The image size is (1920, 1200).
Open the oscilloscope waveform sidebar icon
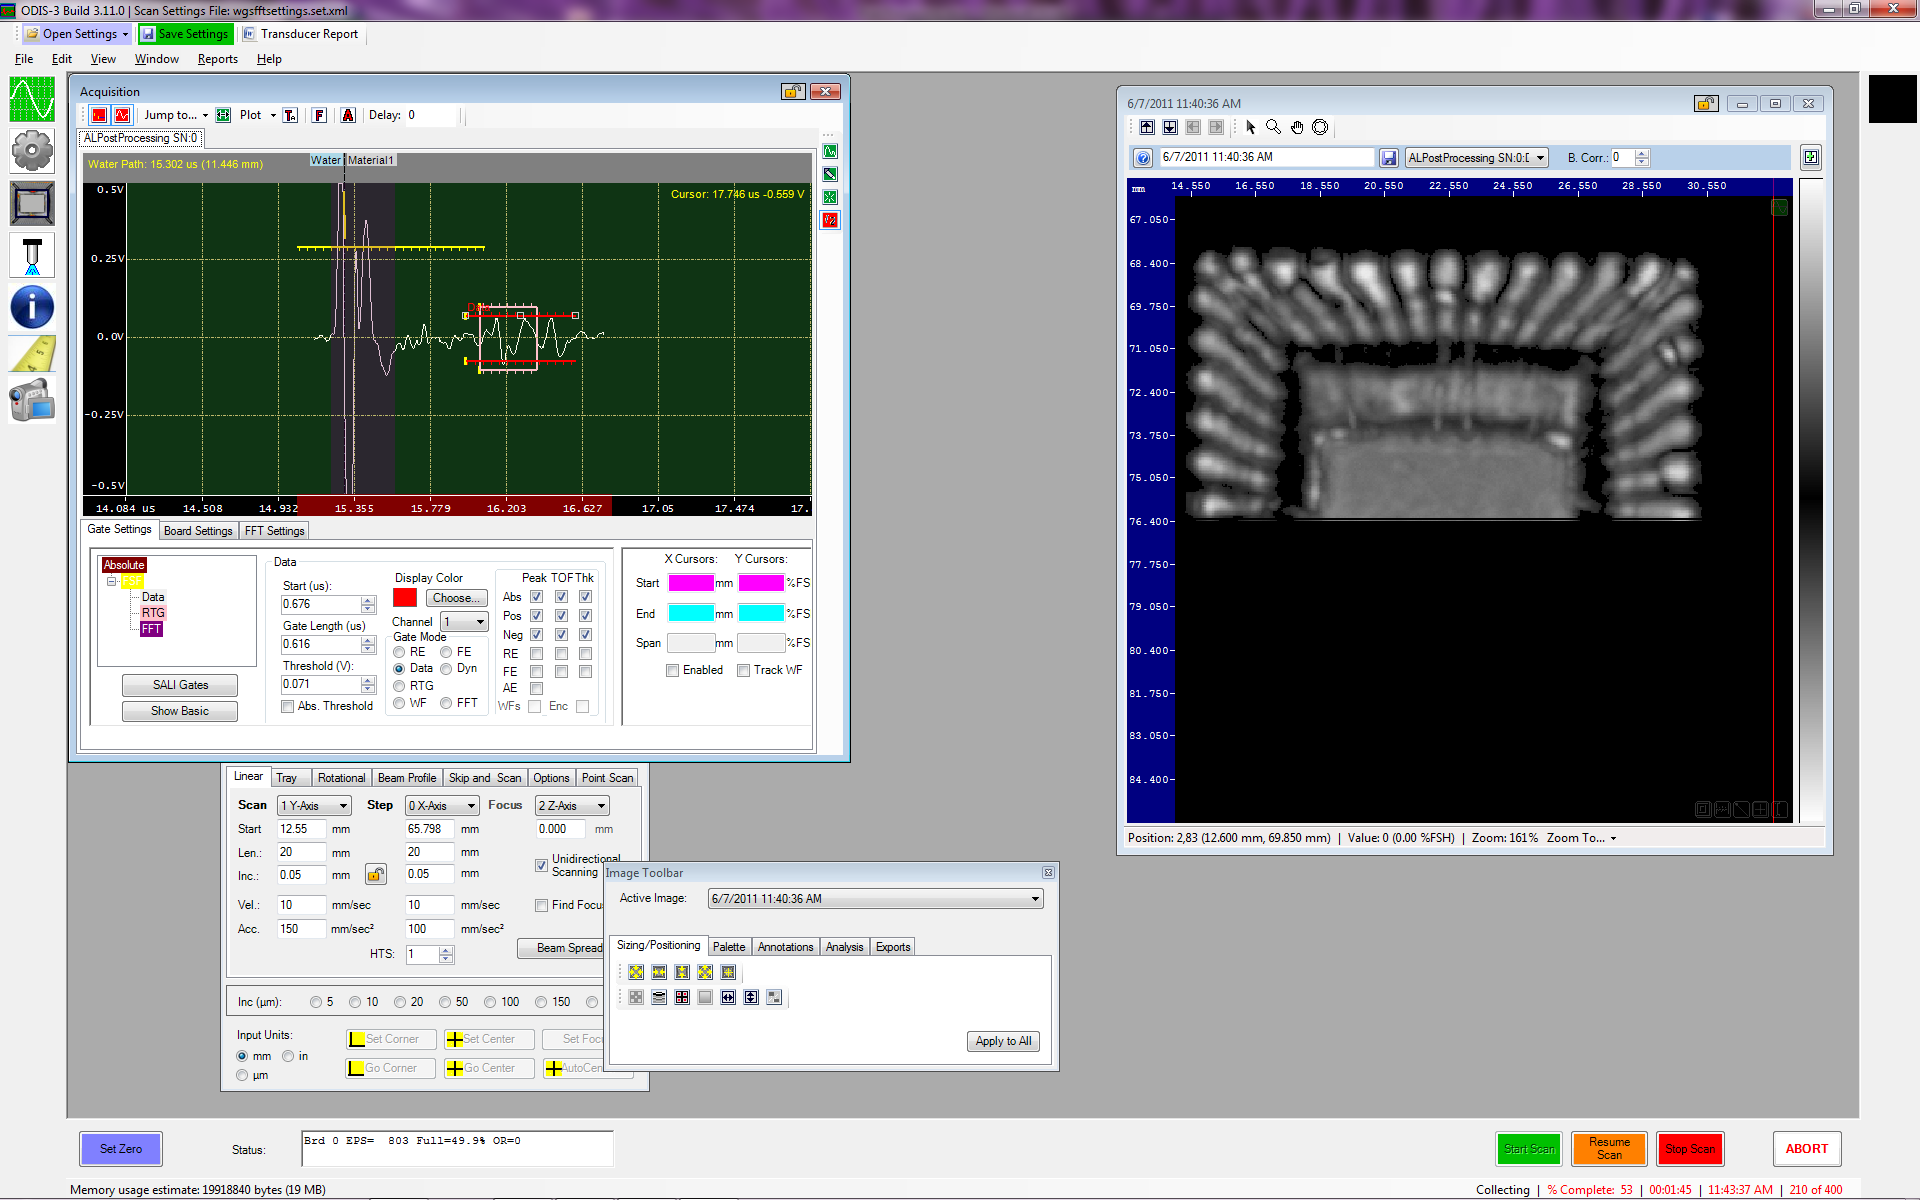(x=32, y=100)
